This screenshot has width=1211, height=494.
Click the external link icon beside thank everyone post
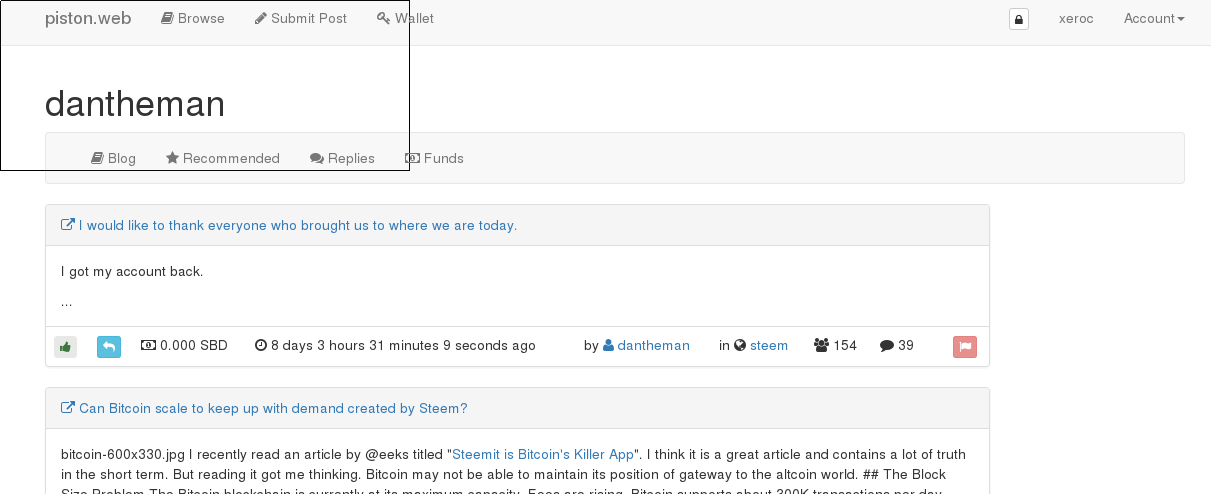(68, 225)
